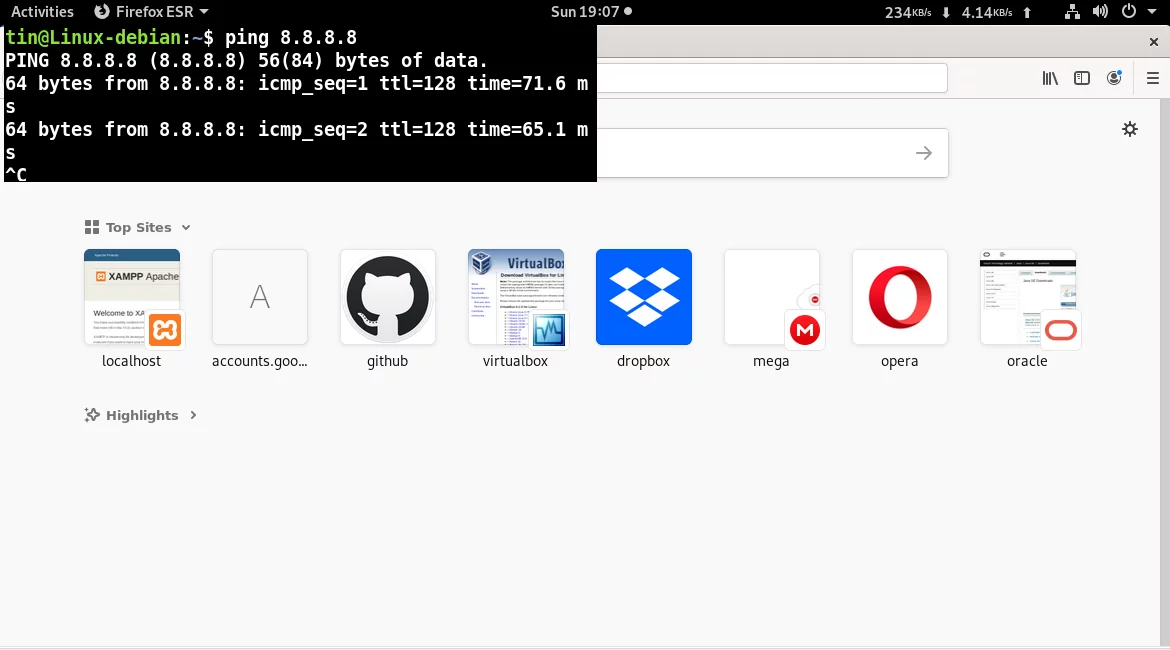The height and width of the screenshot is (650, 1170).
Task: Expand the Highlights section chevron
Action: pos(193,415)
